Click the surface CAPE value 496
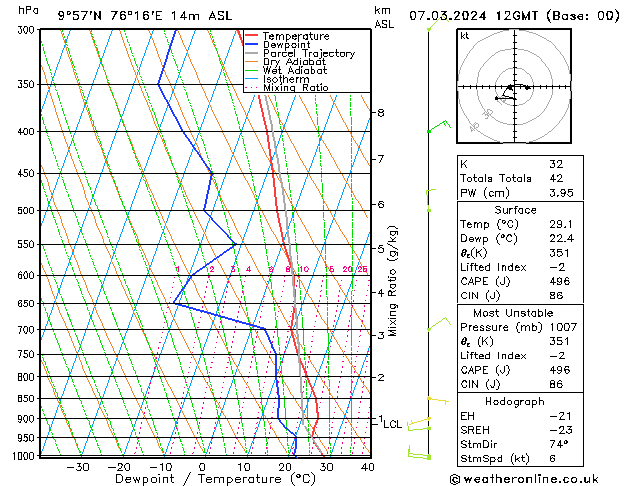Screen dimensions: 629x486 click(560, 281)
